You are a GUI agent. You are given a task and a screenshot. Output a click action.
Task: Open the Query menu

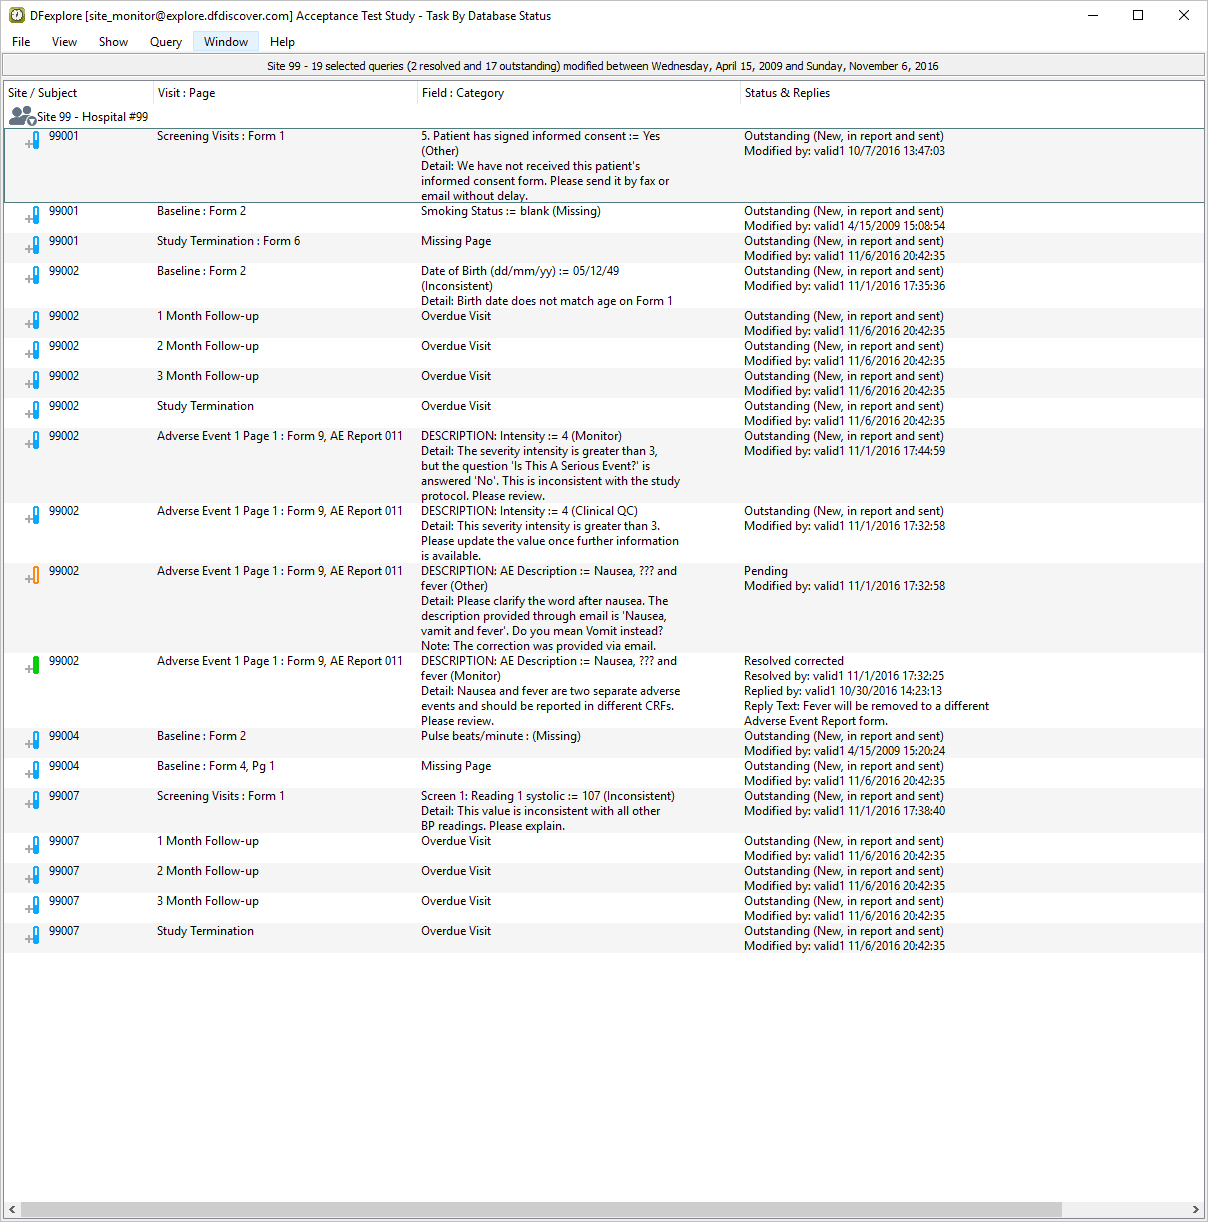165,42
